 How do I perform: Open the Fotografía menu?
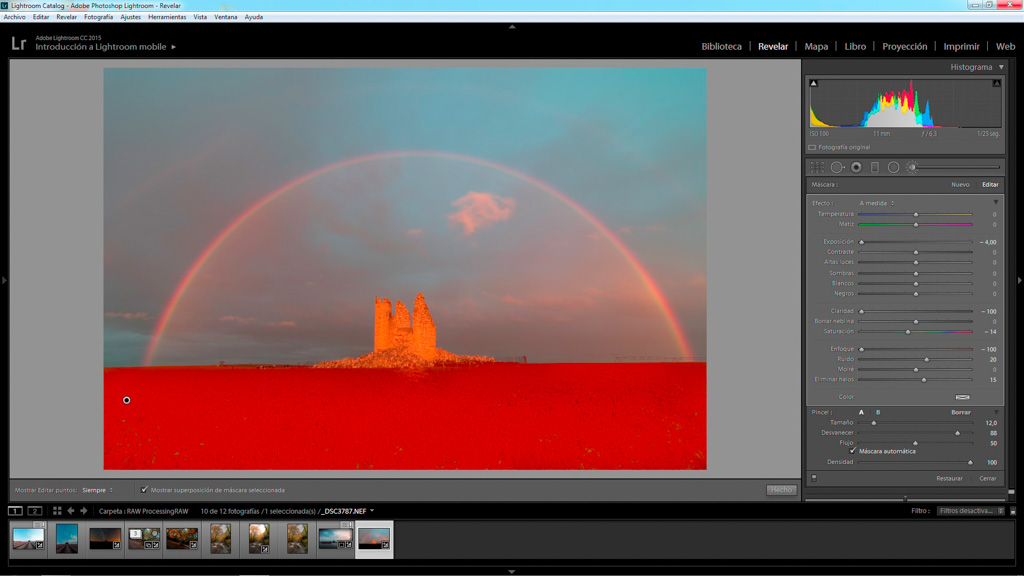pos(98,17)
